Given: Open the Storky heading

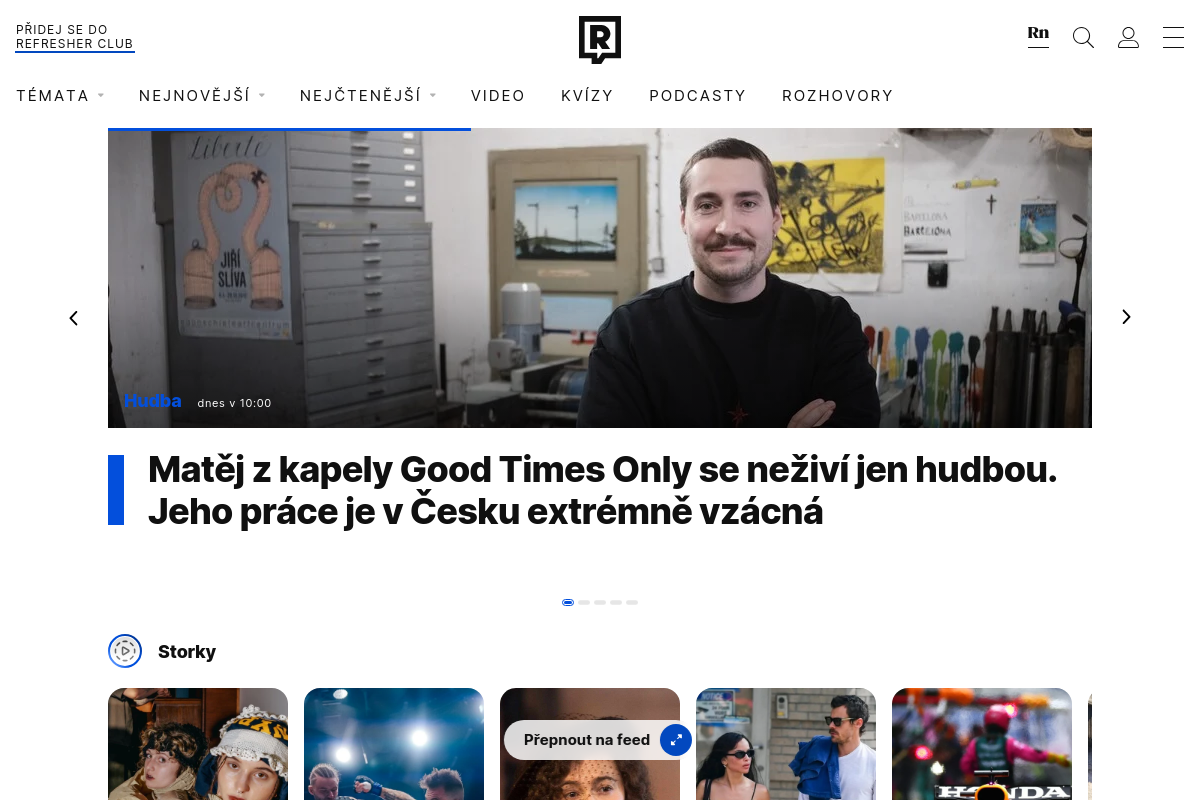Looking at the screenshot, I should (x=187, y=652).
